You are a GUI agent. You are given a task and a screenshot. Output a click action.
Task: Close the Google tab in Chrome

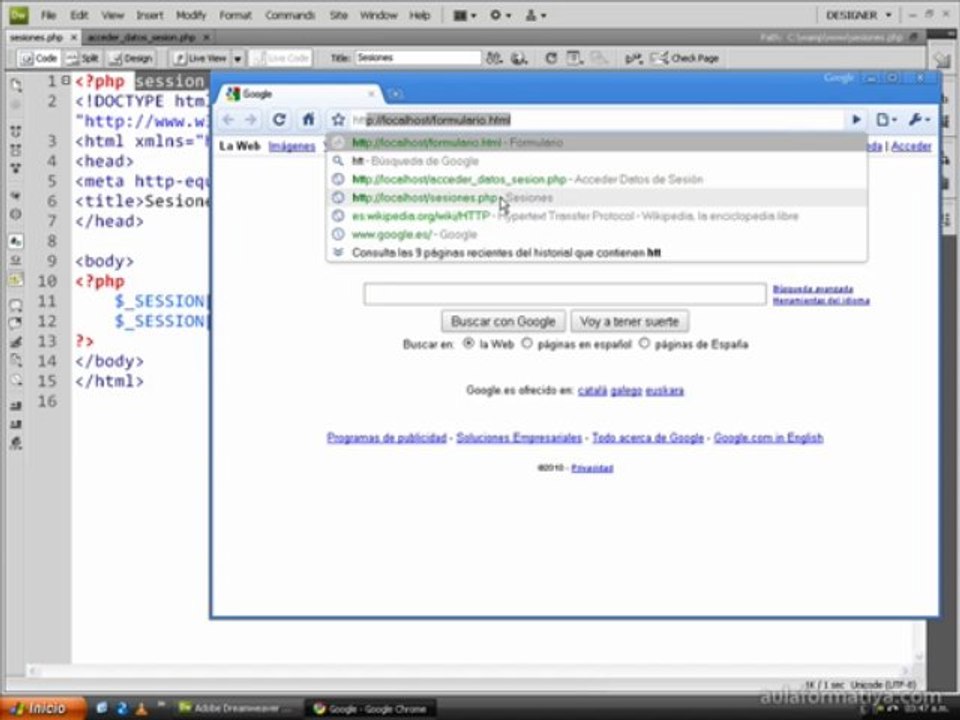coord(371,94)
